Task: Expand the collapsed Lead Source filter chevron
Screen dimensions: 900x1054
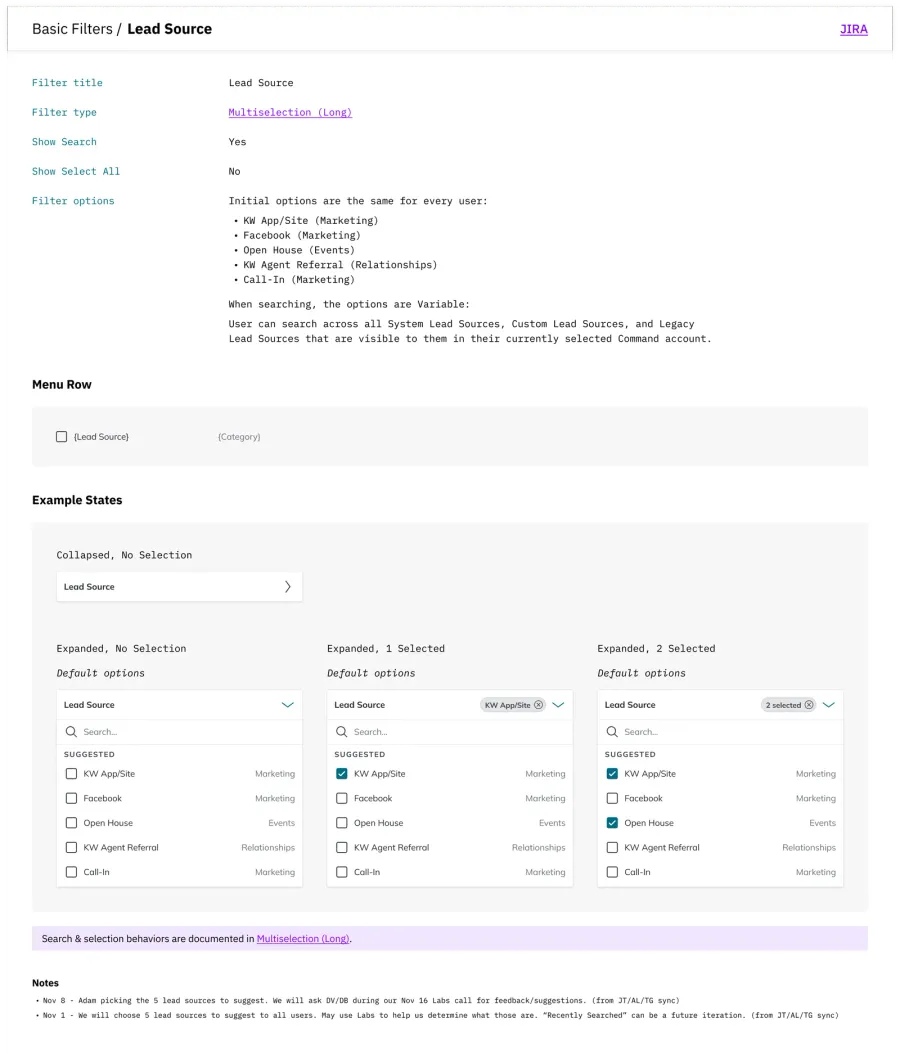Action: point(288,587)
